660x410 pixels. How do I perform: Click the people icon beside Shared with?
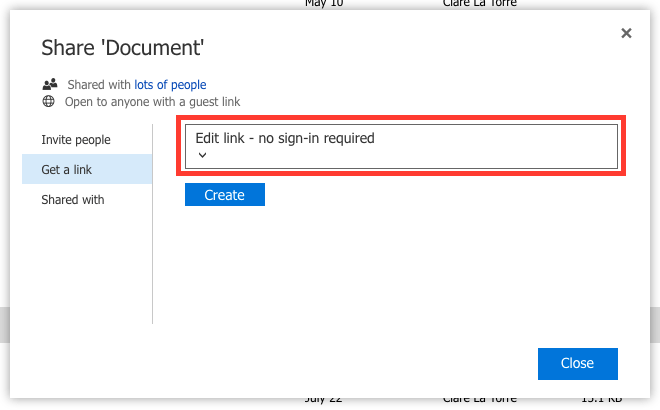50,85
